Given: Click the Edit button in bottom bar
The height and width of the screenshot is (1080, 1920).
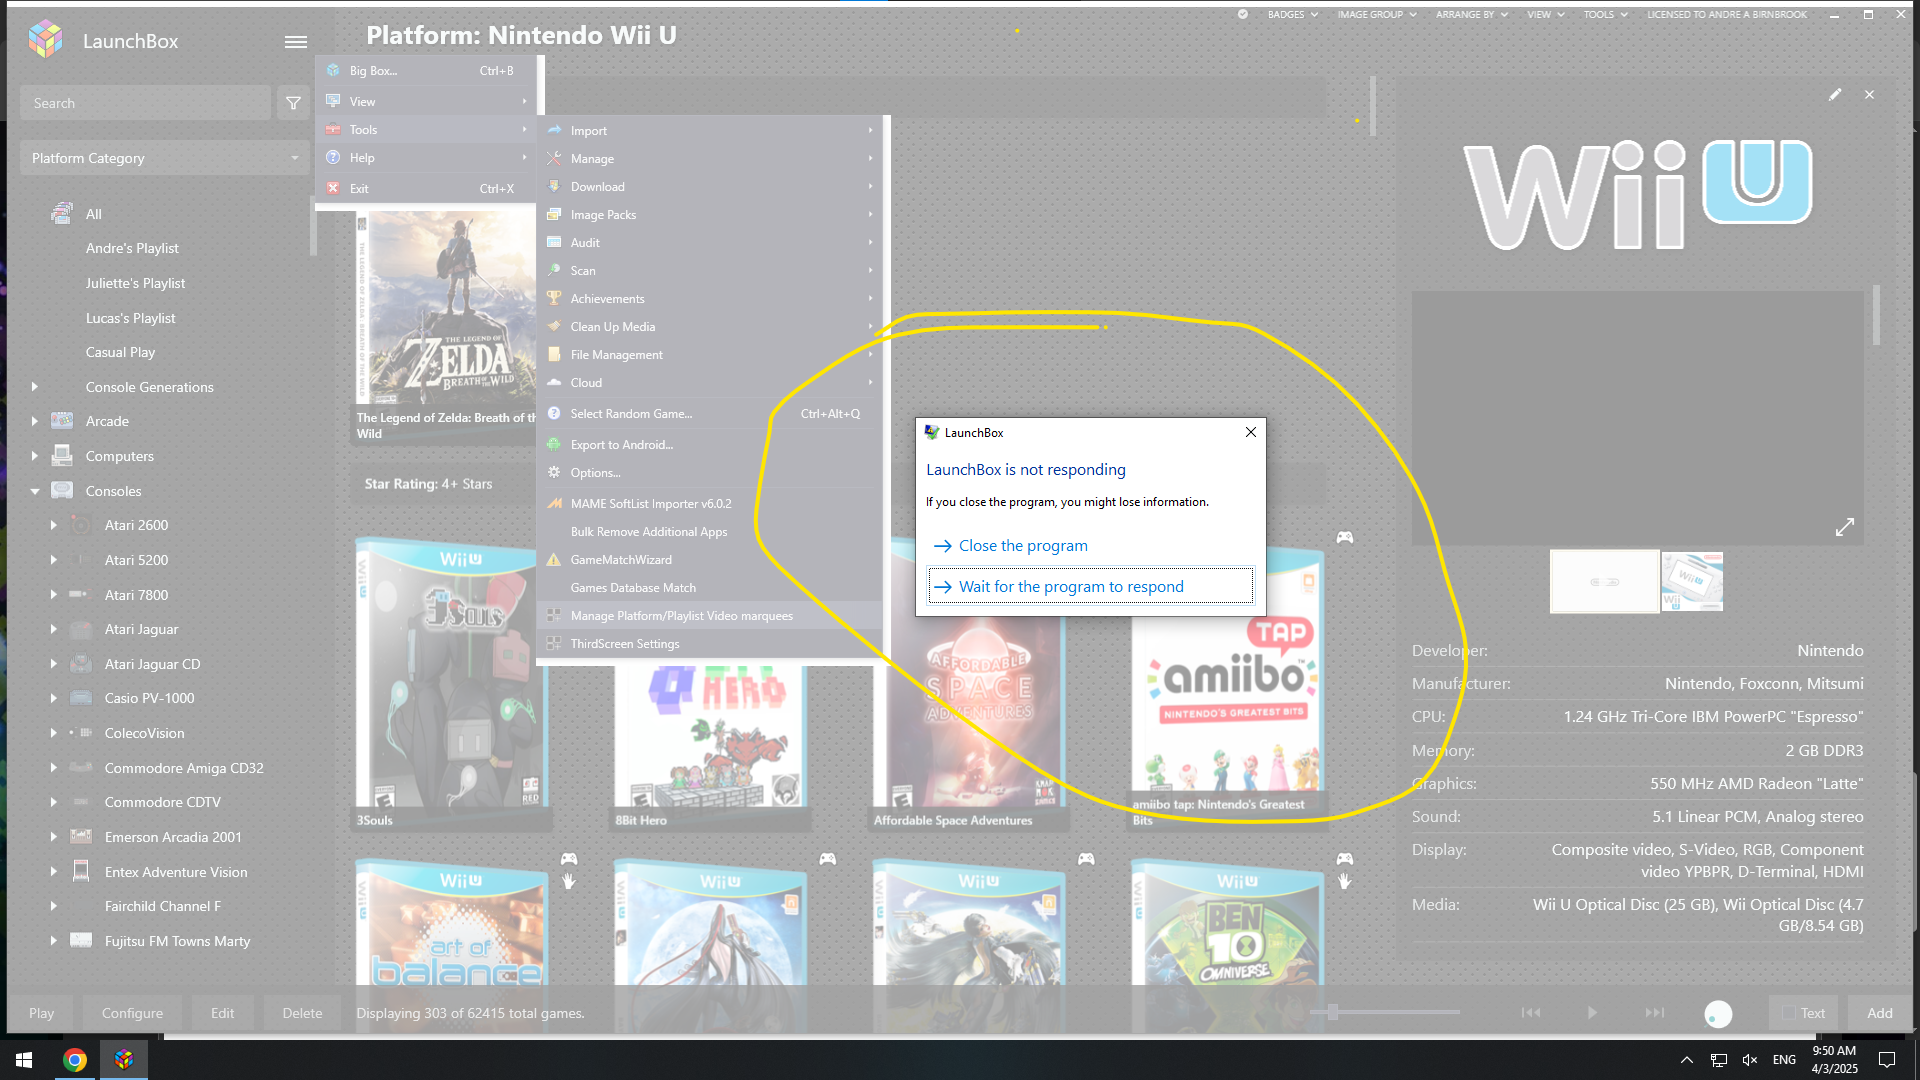Looking at the screenshot, I should pos(222,1013).
